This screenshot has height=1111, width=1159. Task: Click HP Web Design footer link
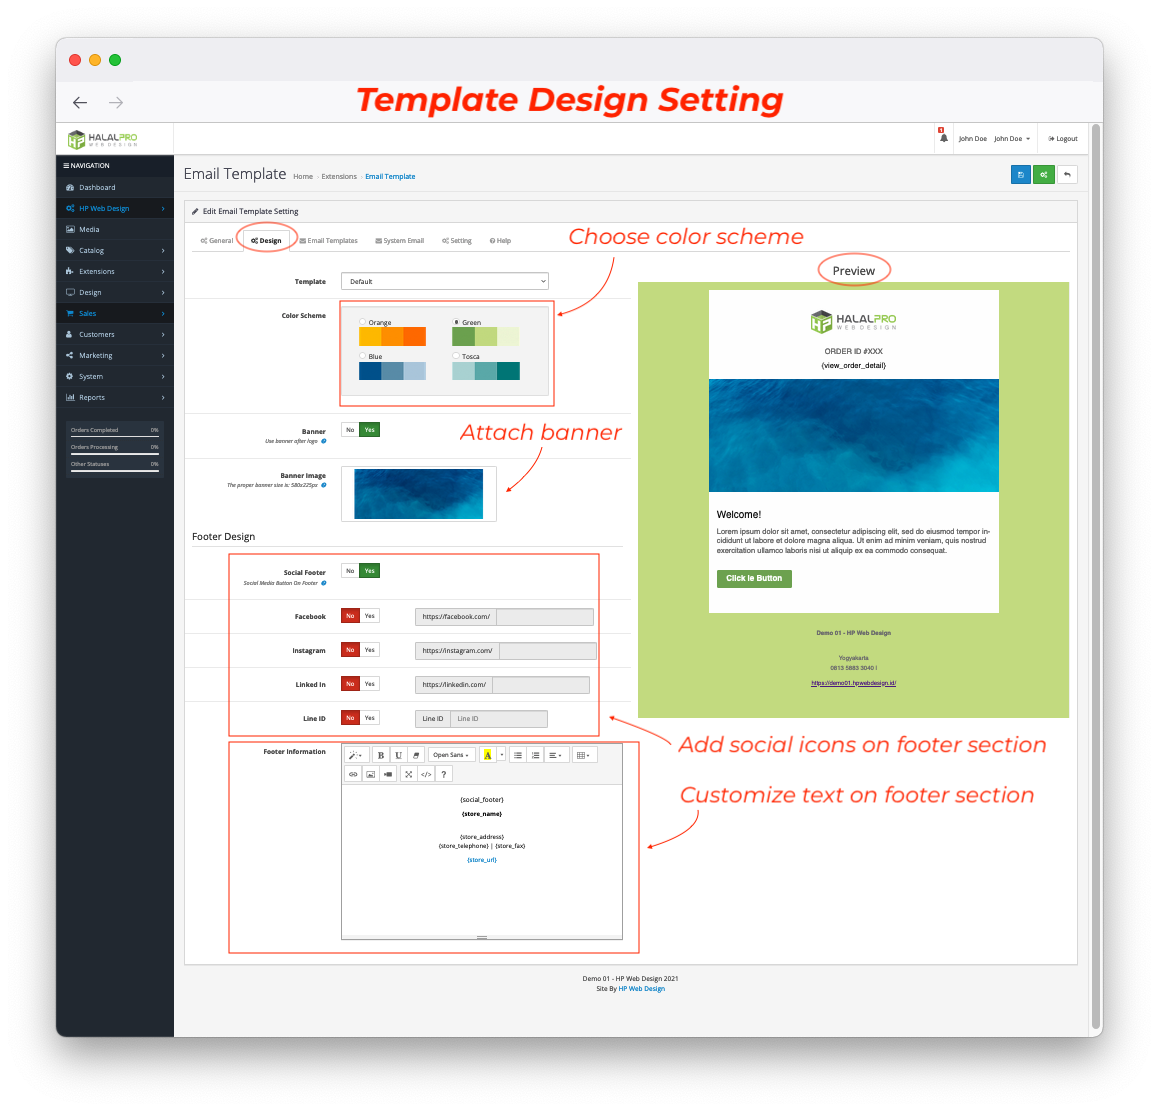[x=642, y=988]
